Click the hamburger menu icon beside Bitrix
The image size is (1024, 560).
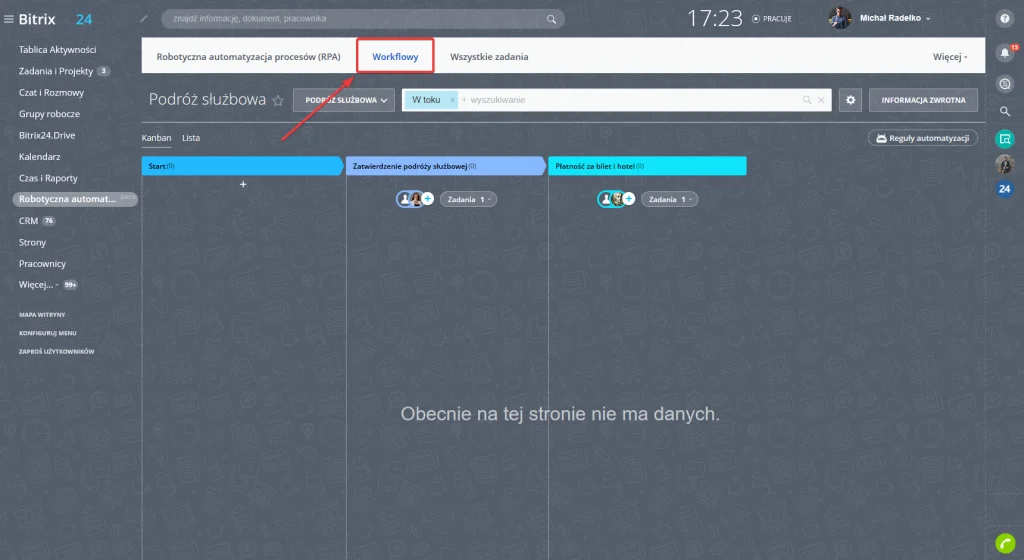pyautogui.click(x=9, y=19)
